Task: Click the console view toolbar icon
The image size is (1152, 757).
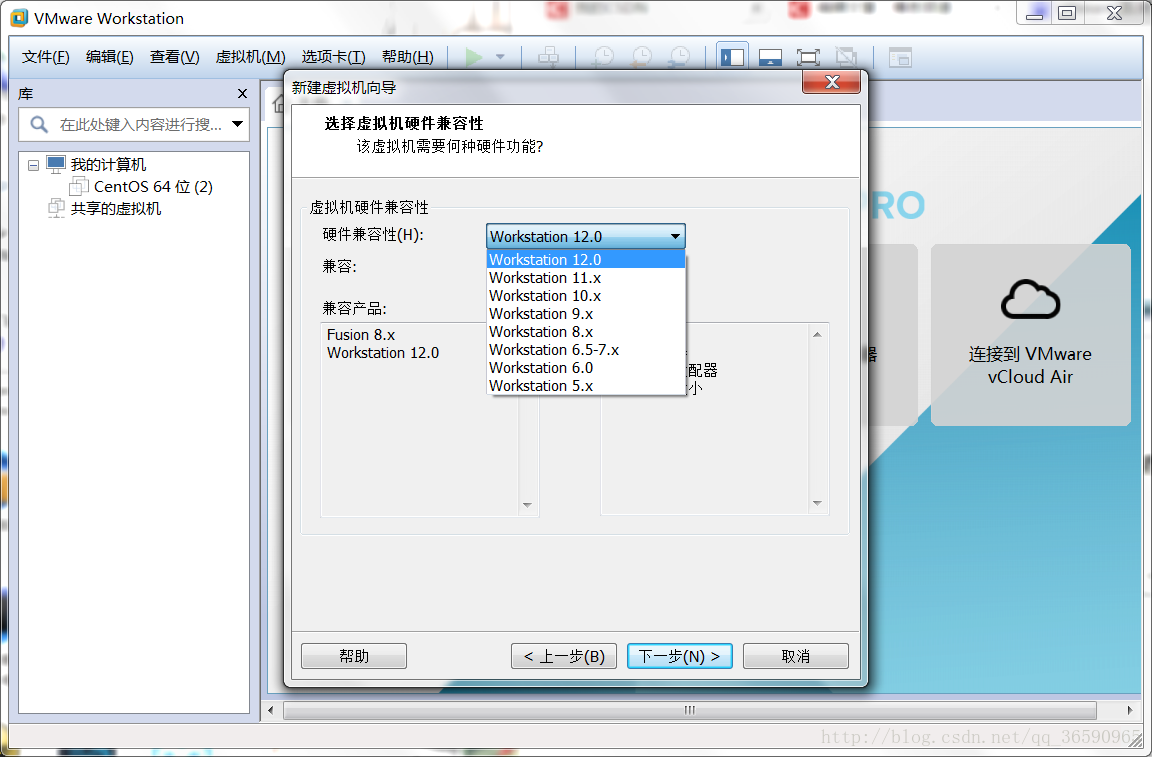Action: tap(900, 57)
